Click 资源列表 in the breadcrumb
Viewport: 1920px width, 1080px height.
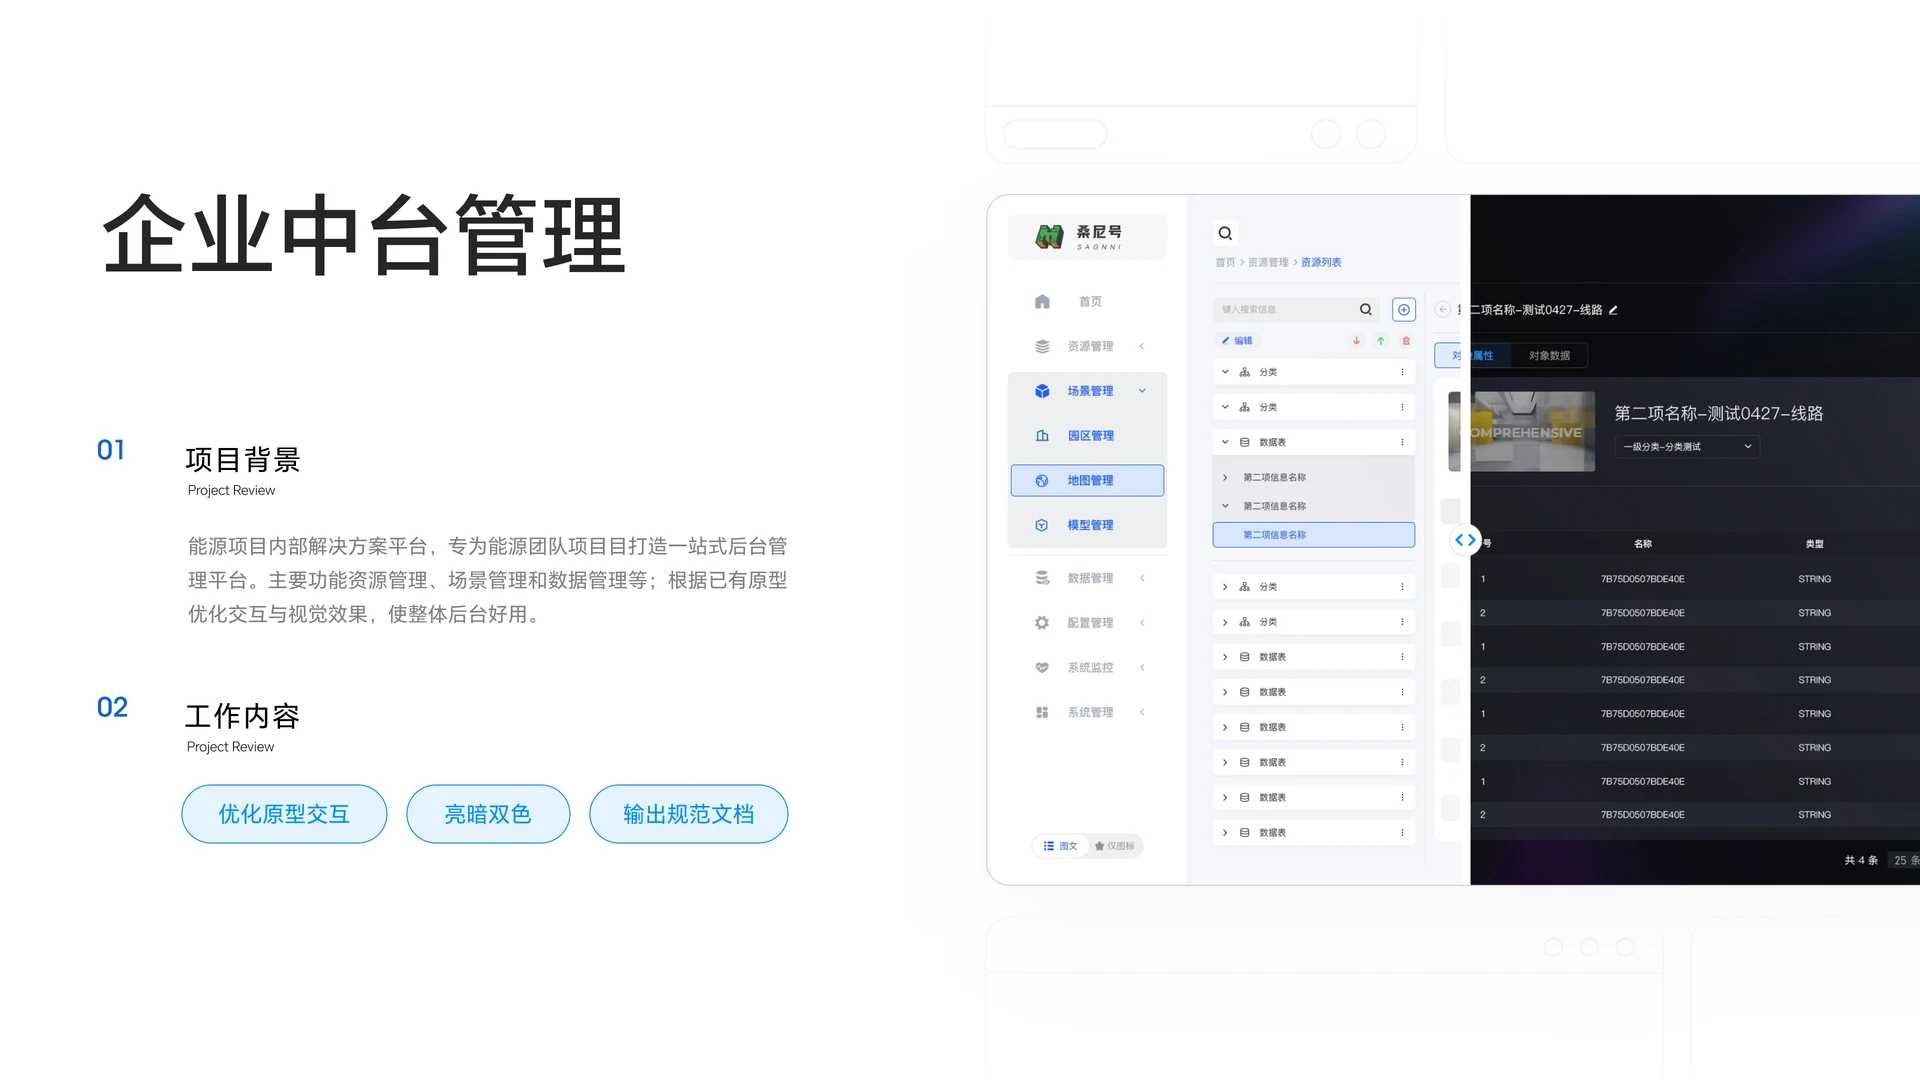click(x=1321, y=262)
